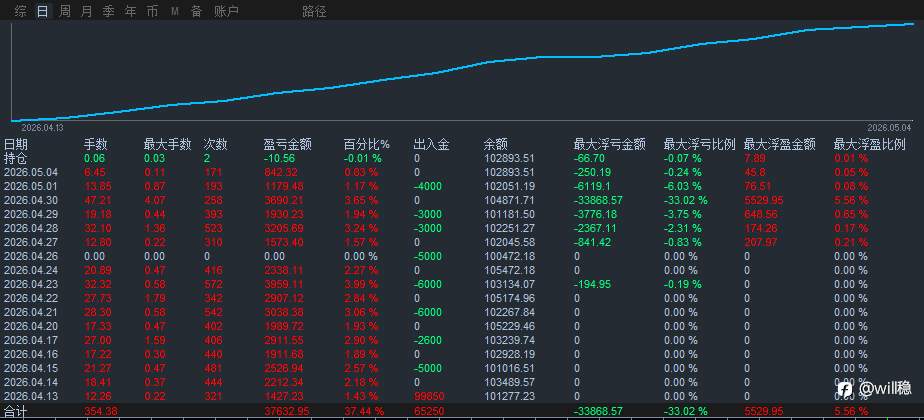Click the 路径 path tab
This screenshot has width=924, height=420.
(x=314, y=11)
